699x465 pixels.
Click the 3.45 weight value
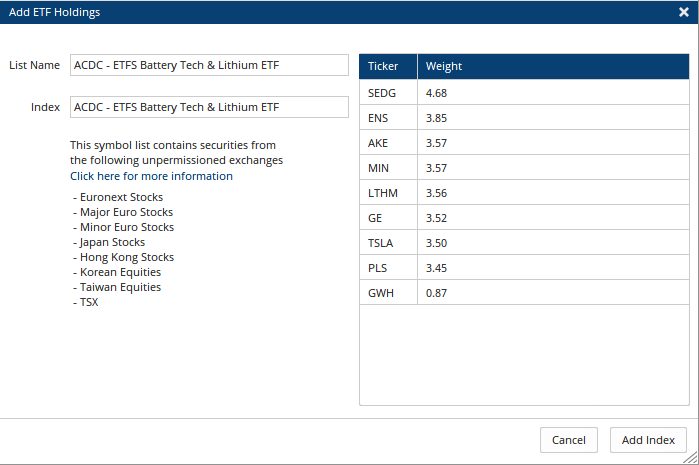pos(436,267)
